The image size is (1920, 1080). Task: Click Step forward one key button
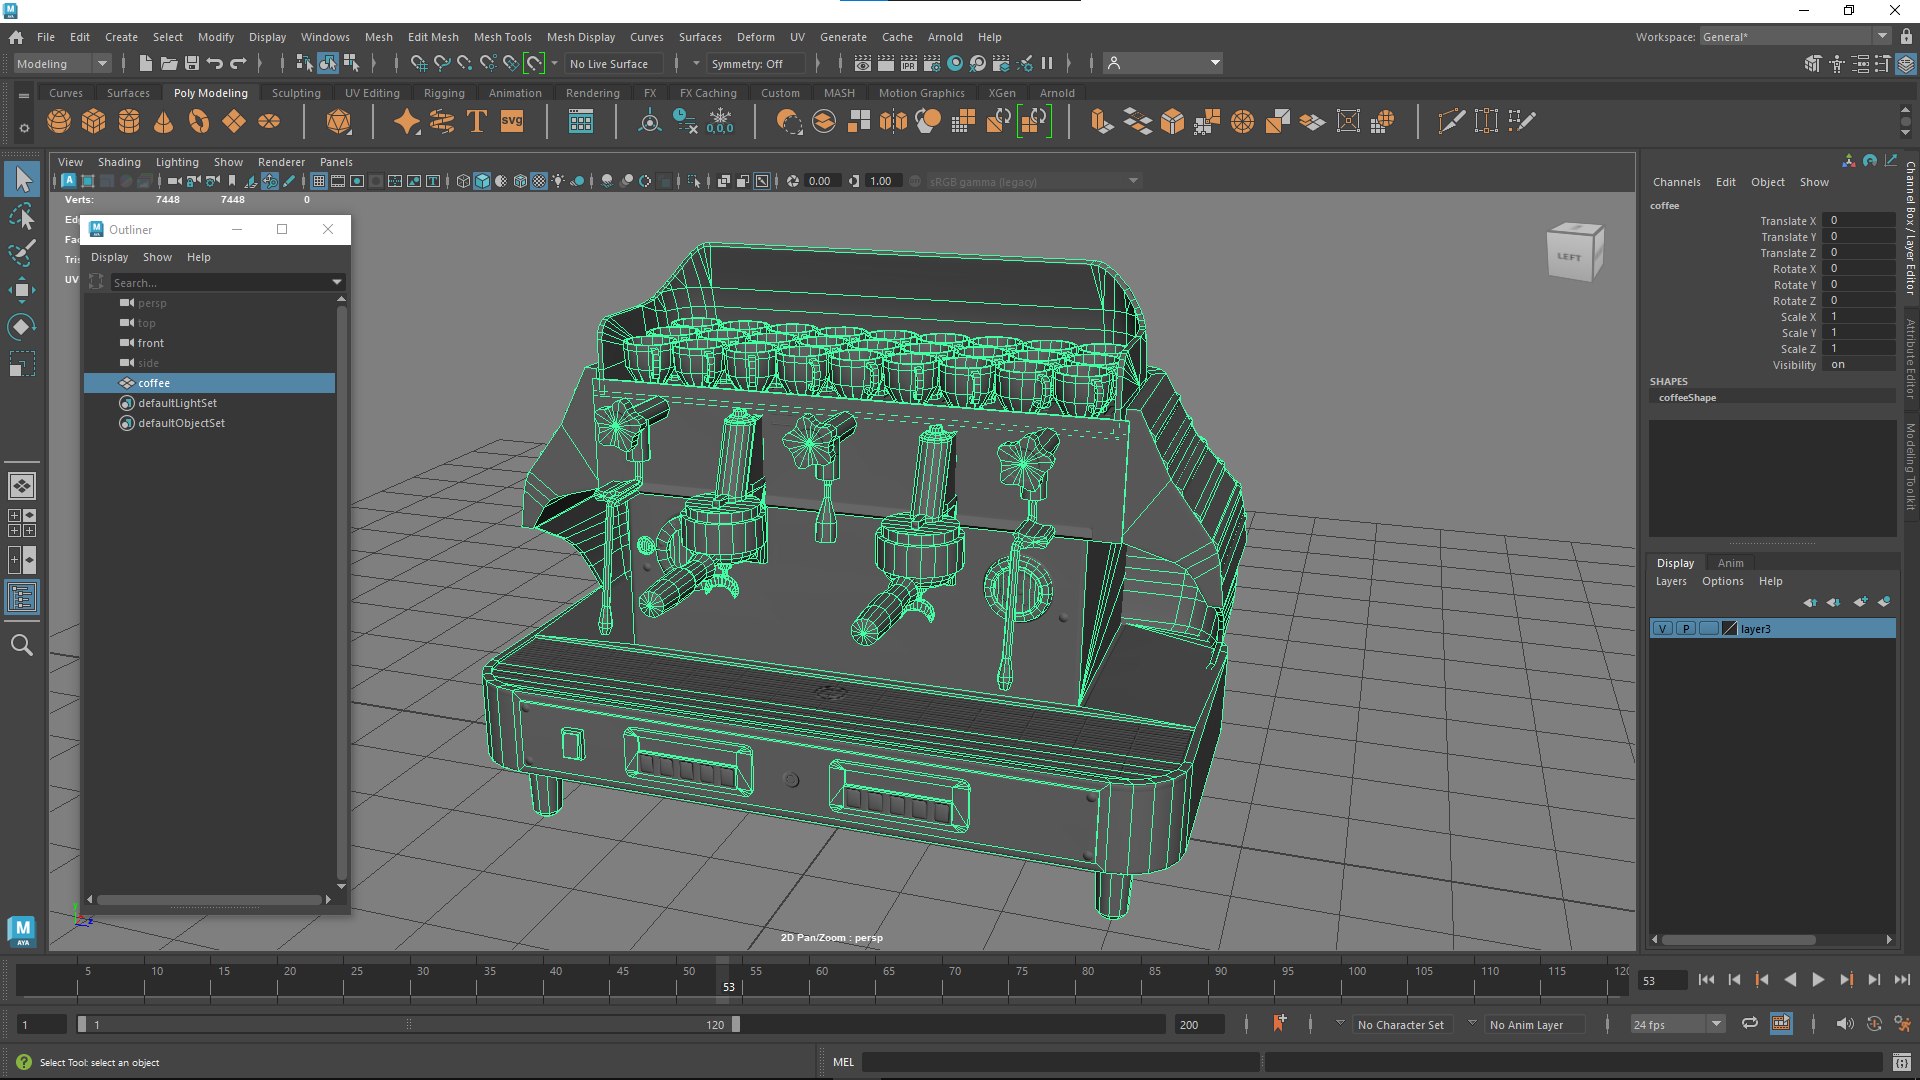(x=1846, y=980)
